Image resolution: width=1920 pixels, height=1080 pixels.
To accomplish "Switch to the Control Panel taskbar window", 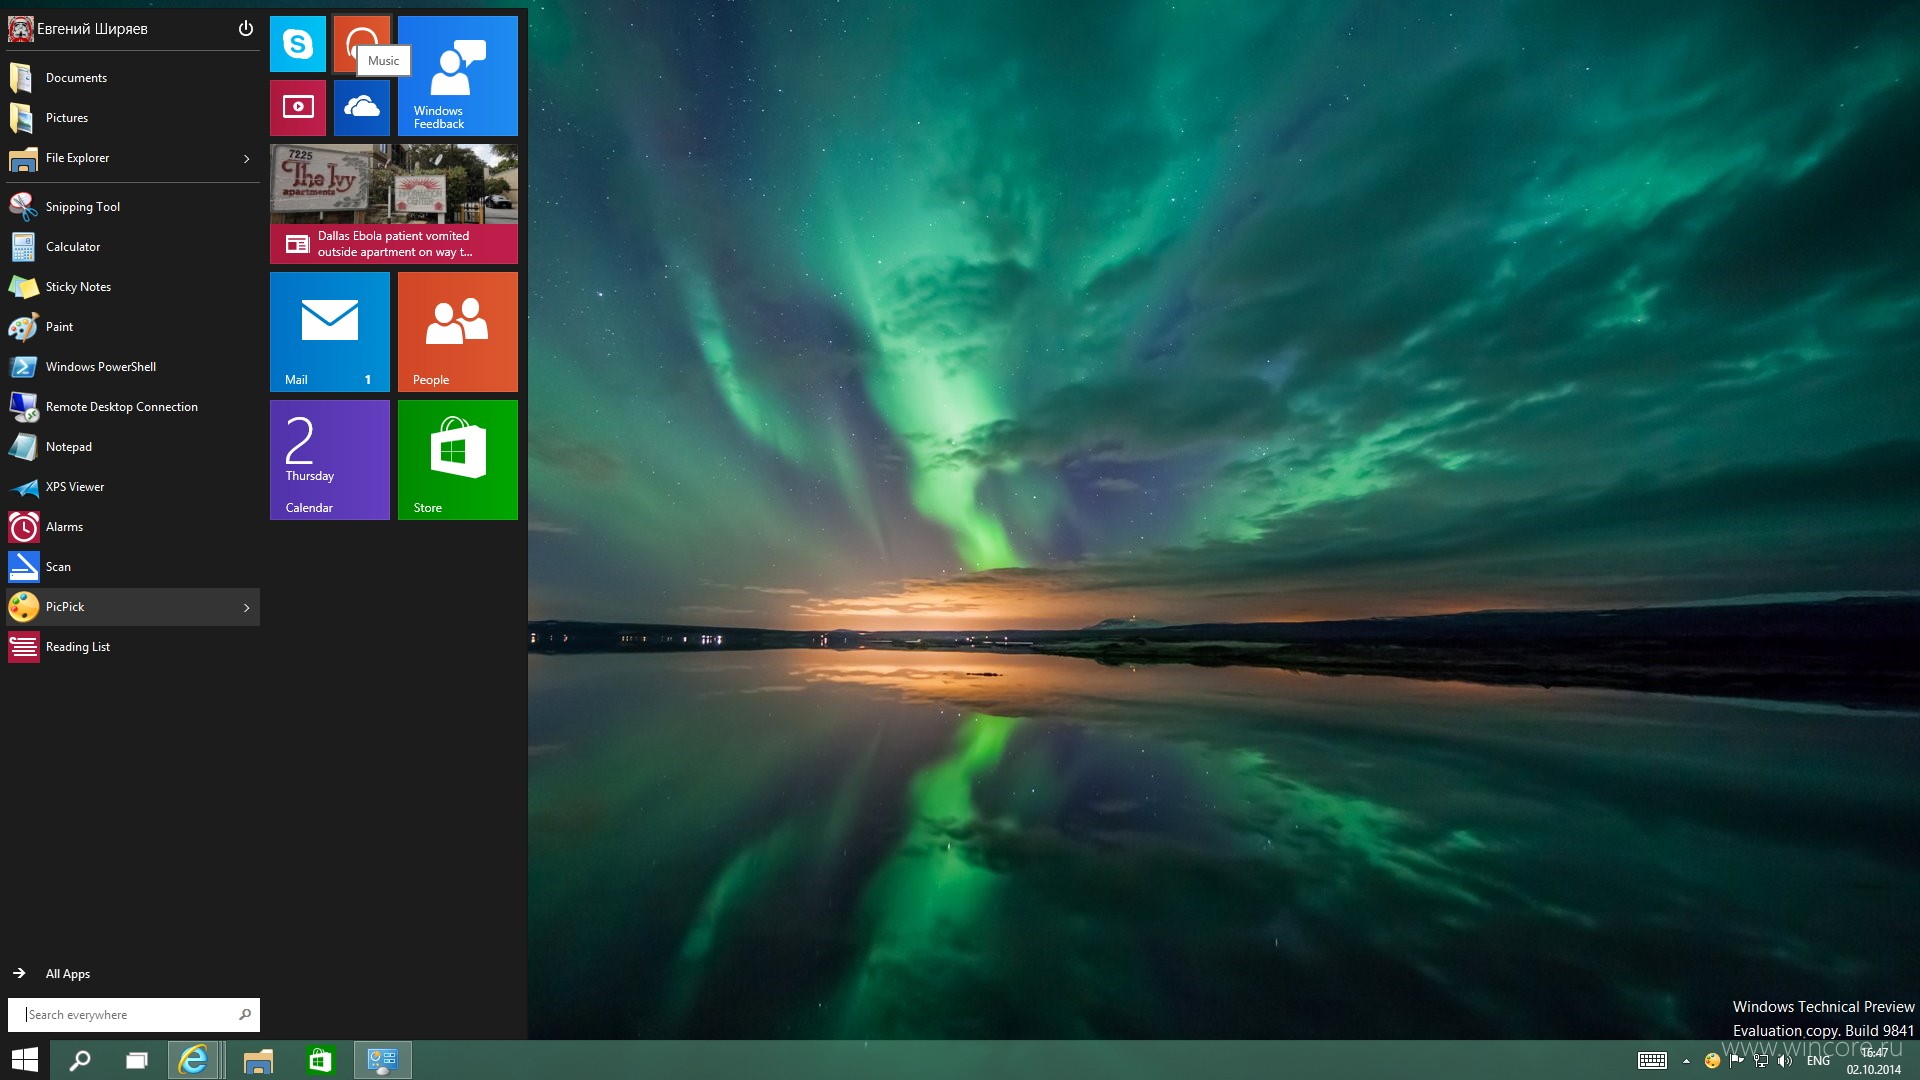I will point(382,1060).
